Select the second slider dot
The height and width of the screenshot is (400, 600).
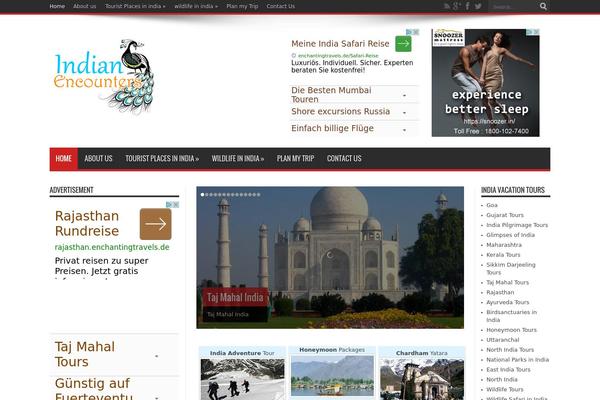pyautogui.click(x=207, y=195)
